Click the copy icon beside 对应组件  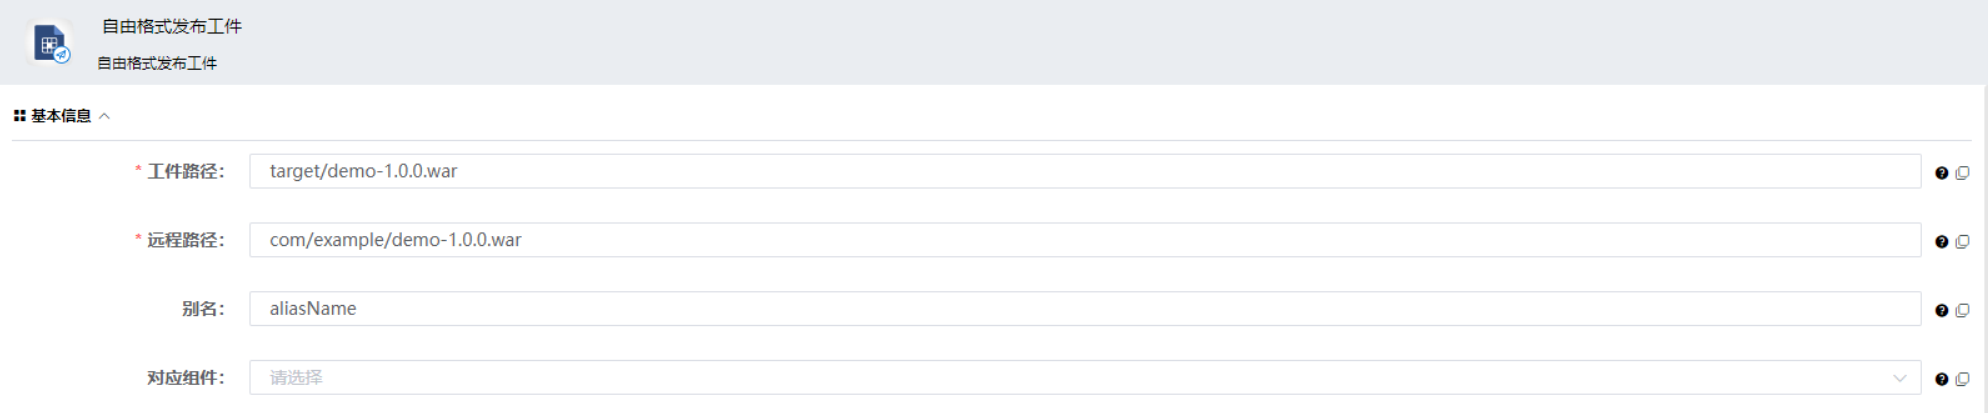1962,379
